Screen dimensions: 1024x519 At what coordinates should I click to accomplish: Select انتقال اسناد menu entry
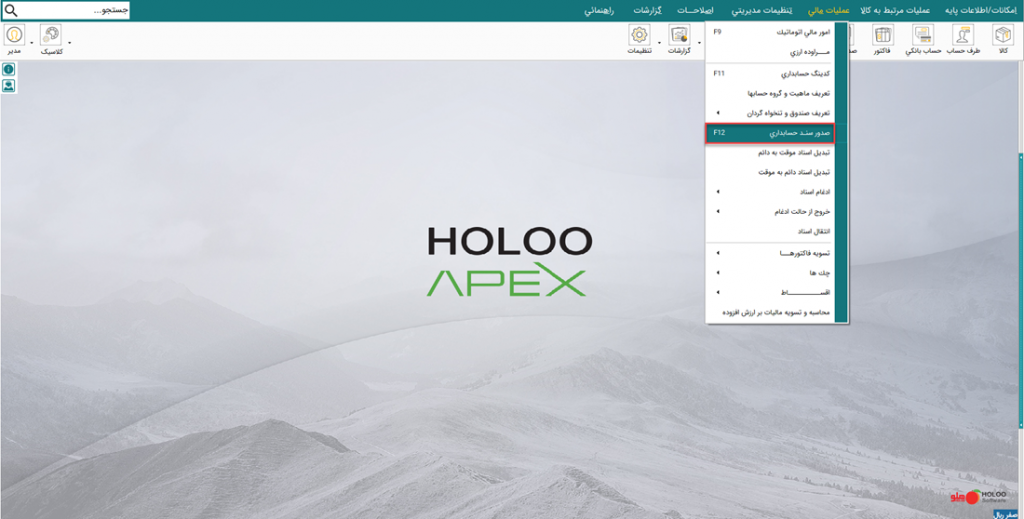(771, 231)
